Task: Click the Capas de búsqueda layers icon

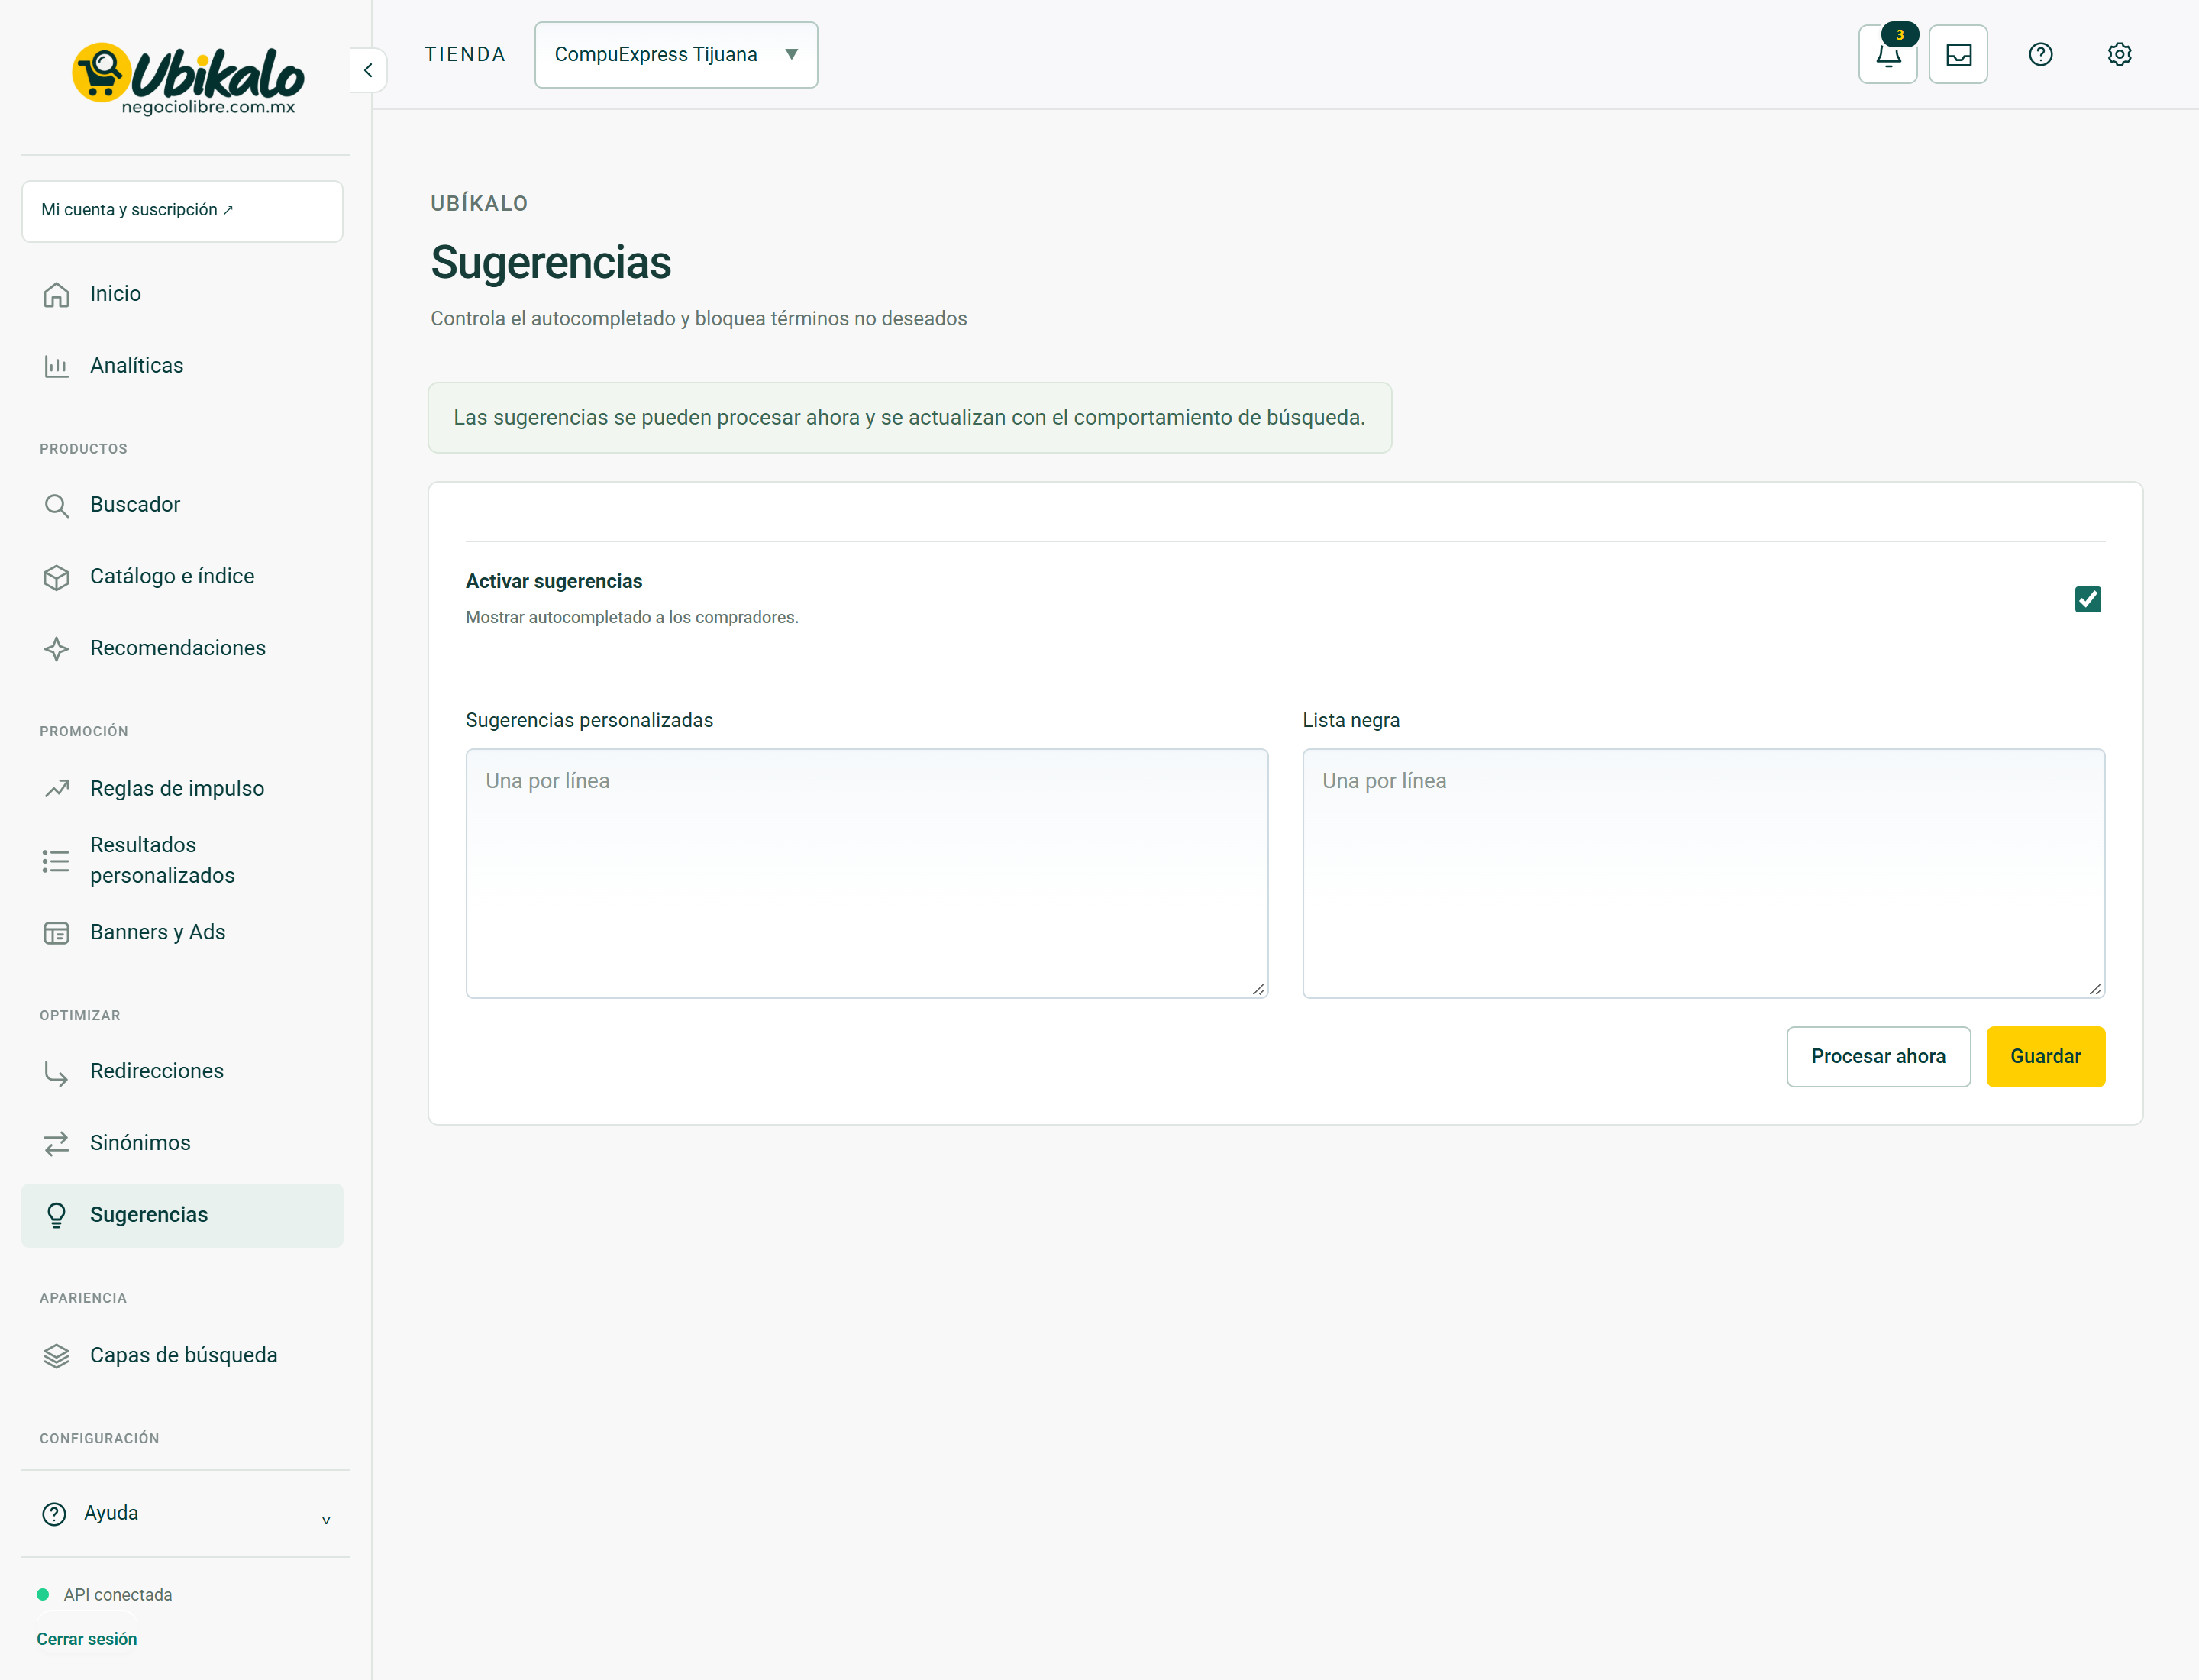Action: (x=57, y=1356)
